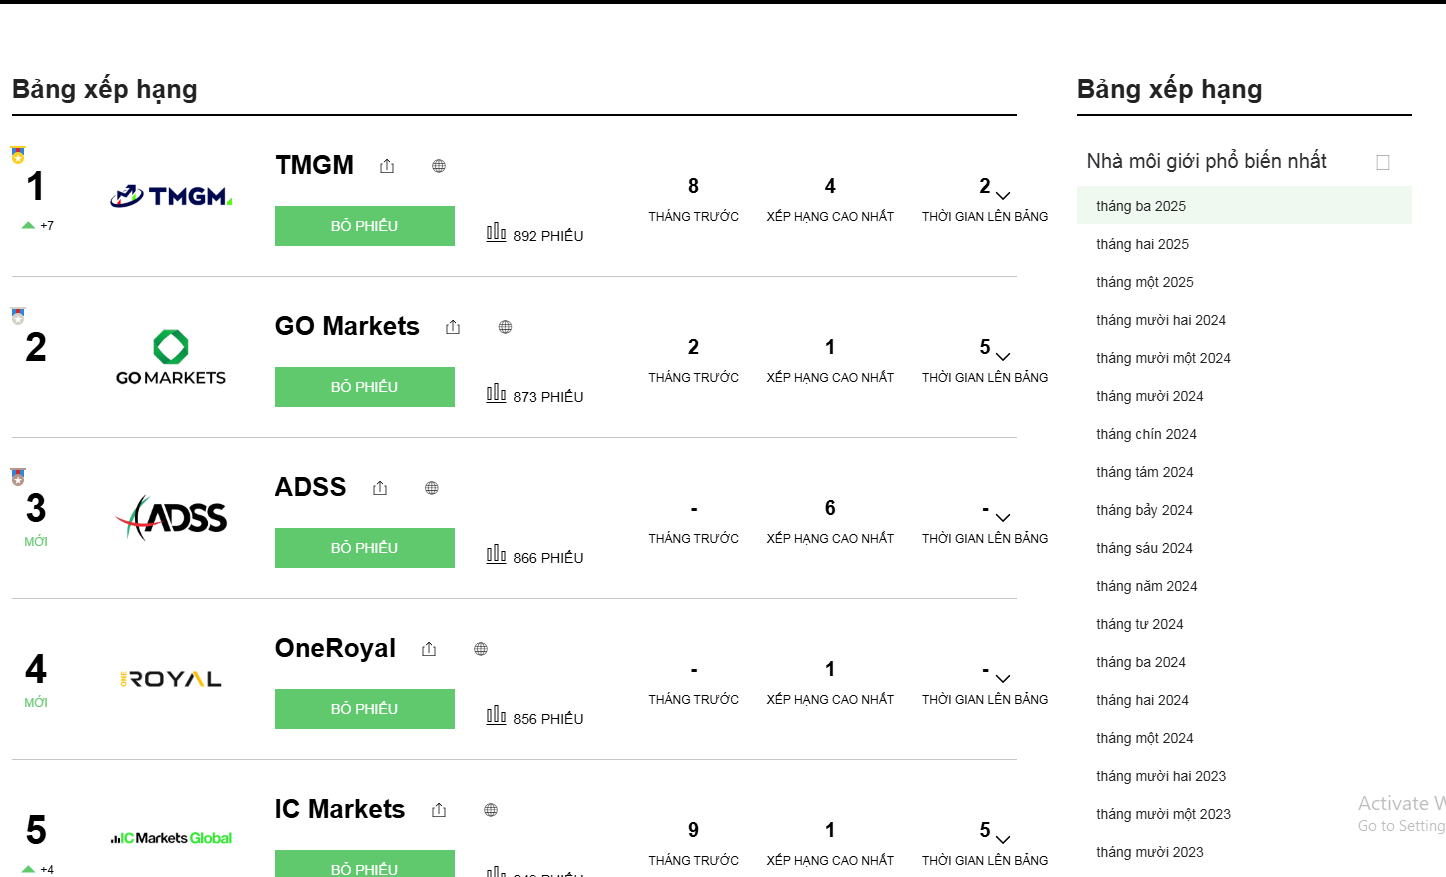This screenshot has height=877, width=1446.
Task: Open the GO Markets broker name link
Action: [347, 326]
